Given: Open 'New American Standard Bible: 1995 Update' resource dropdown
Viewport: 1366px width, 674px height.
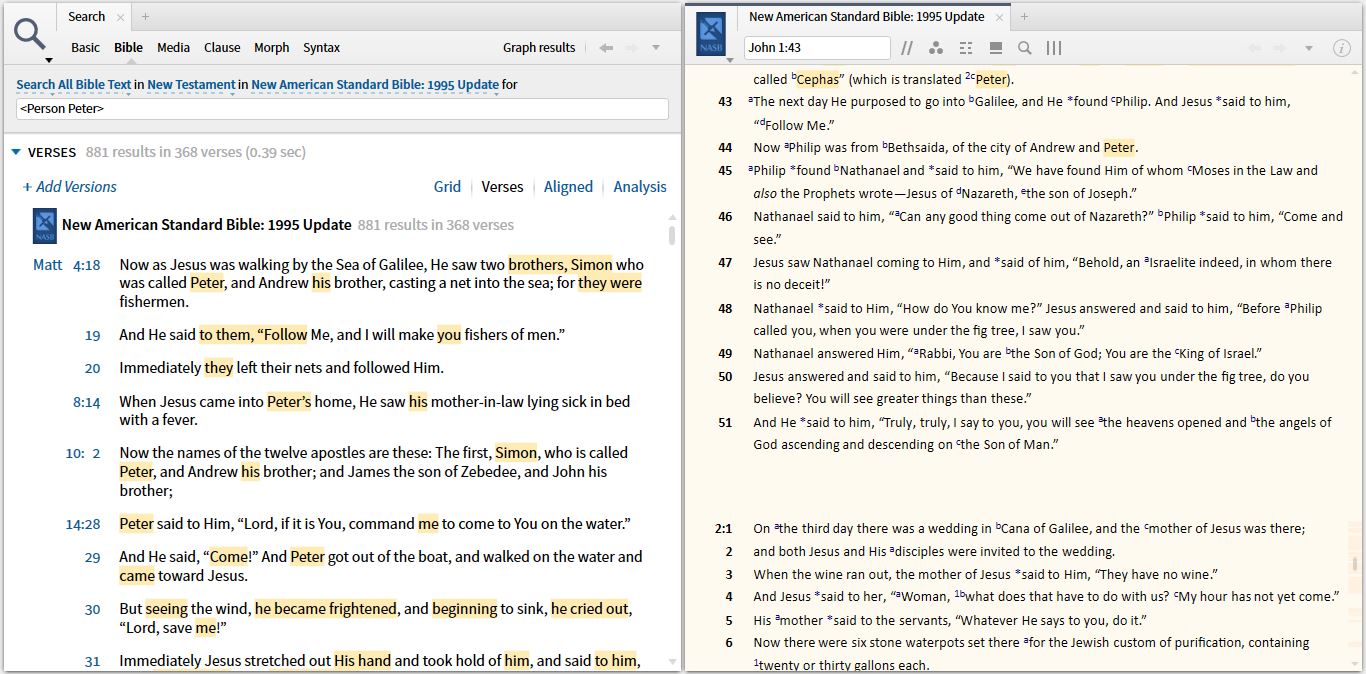Looking at the screenshot, I should 375,85.
